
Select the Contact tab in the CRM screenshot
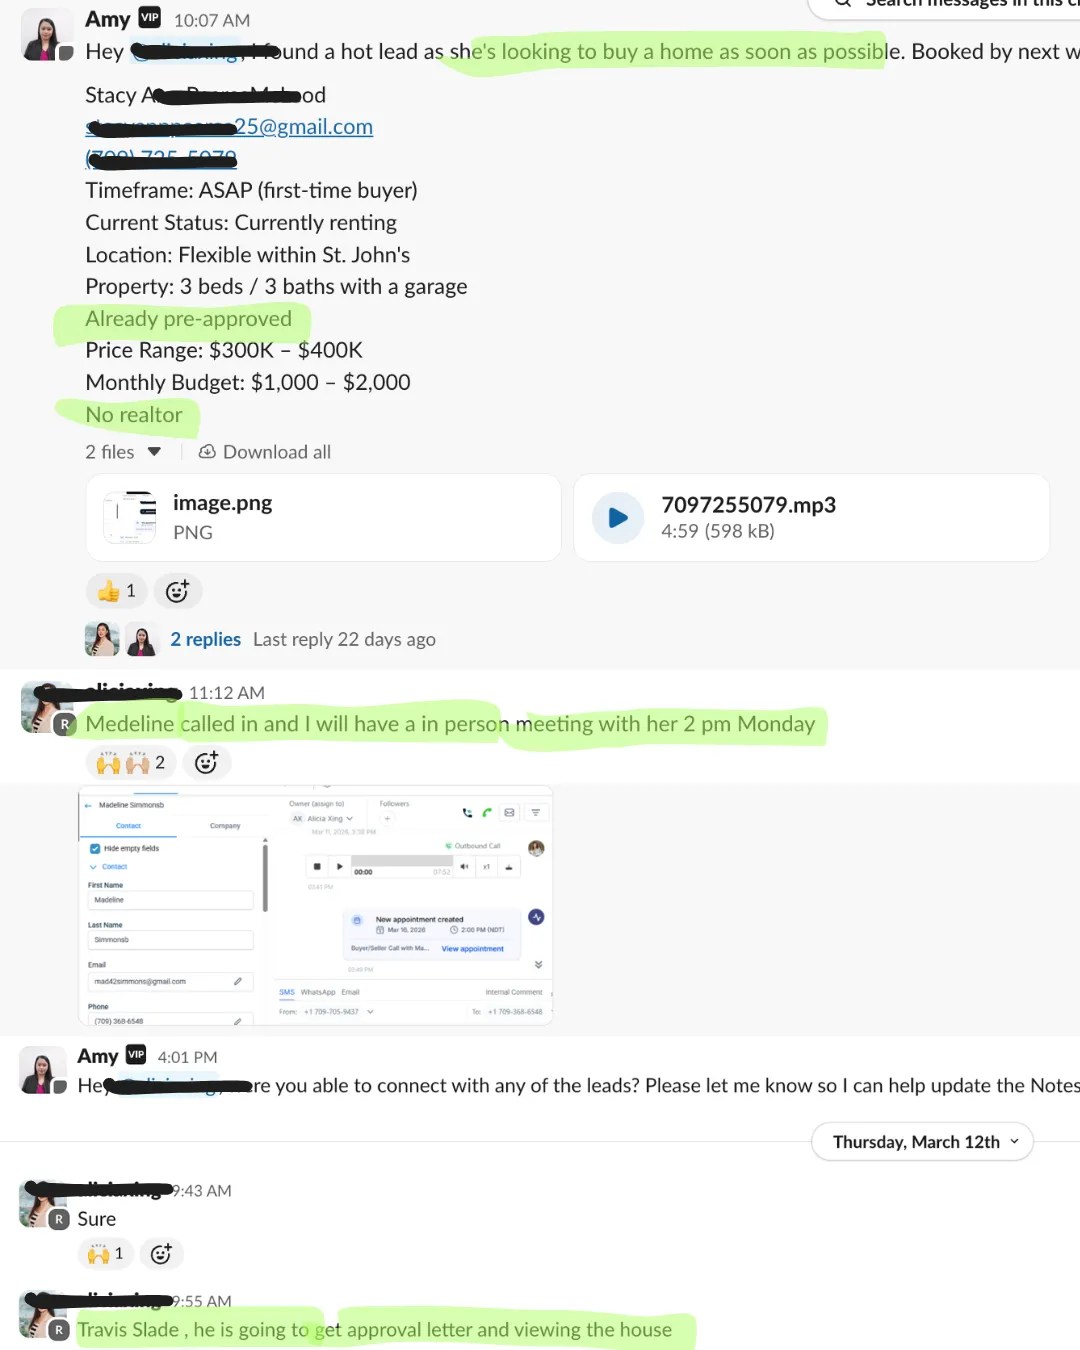pos(128,826)
